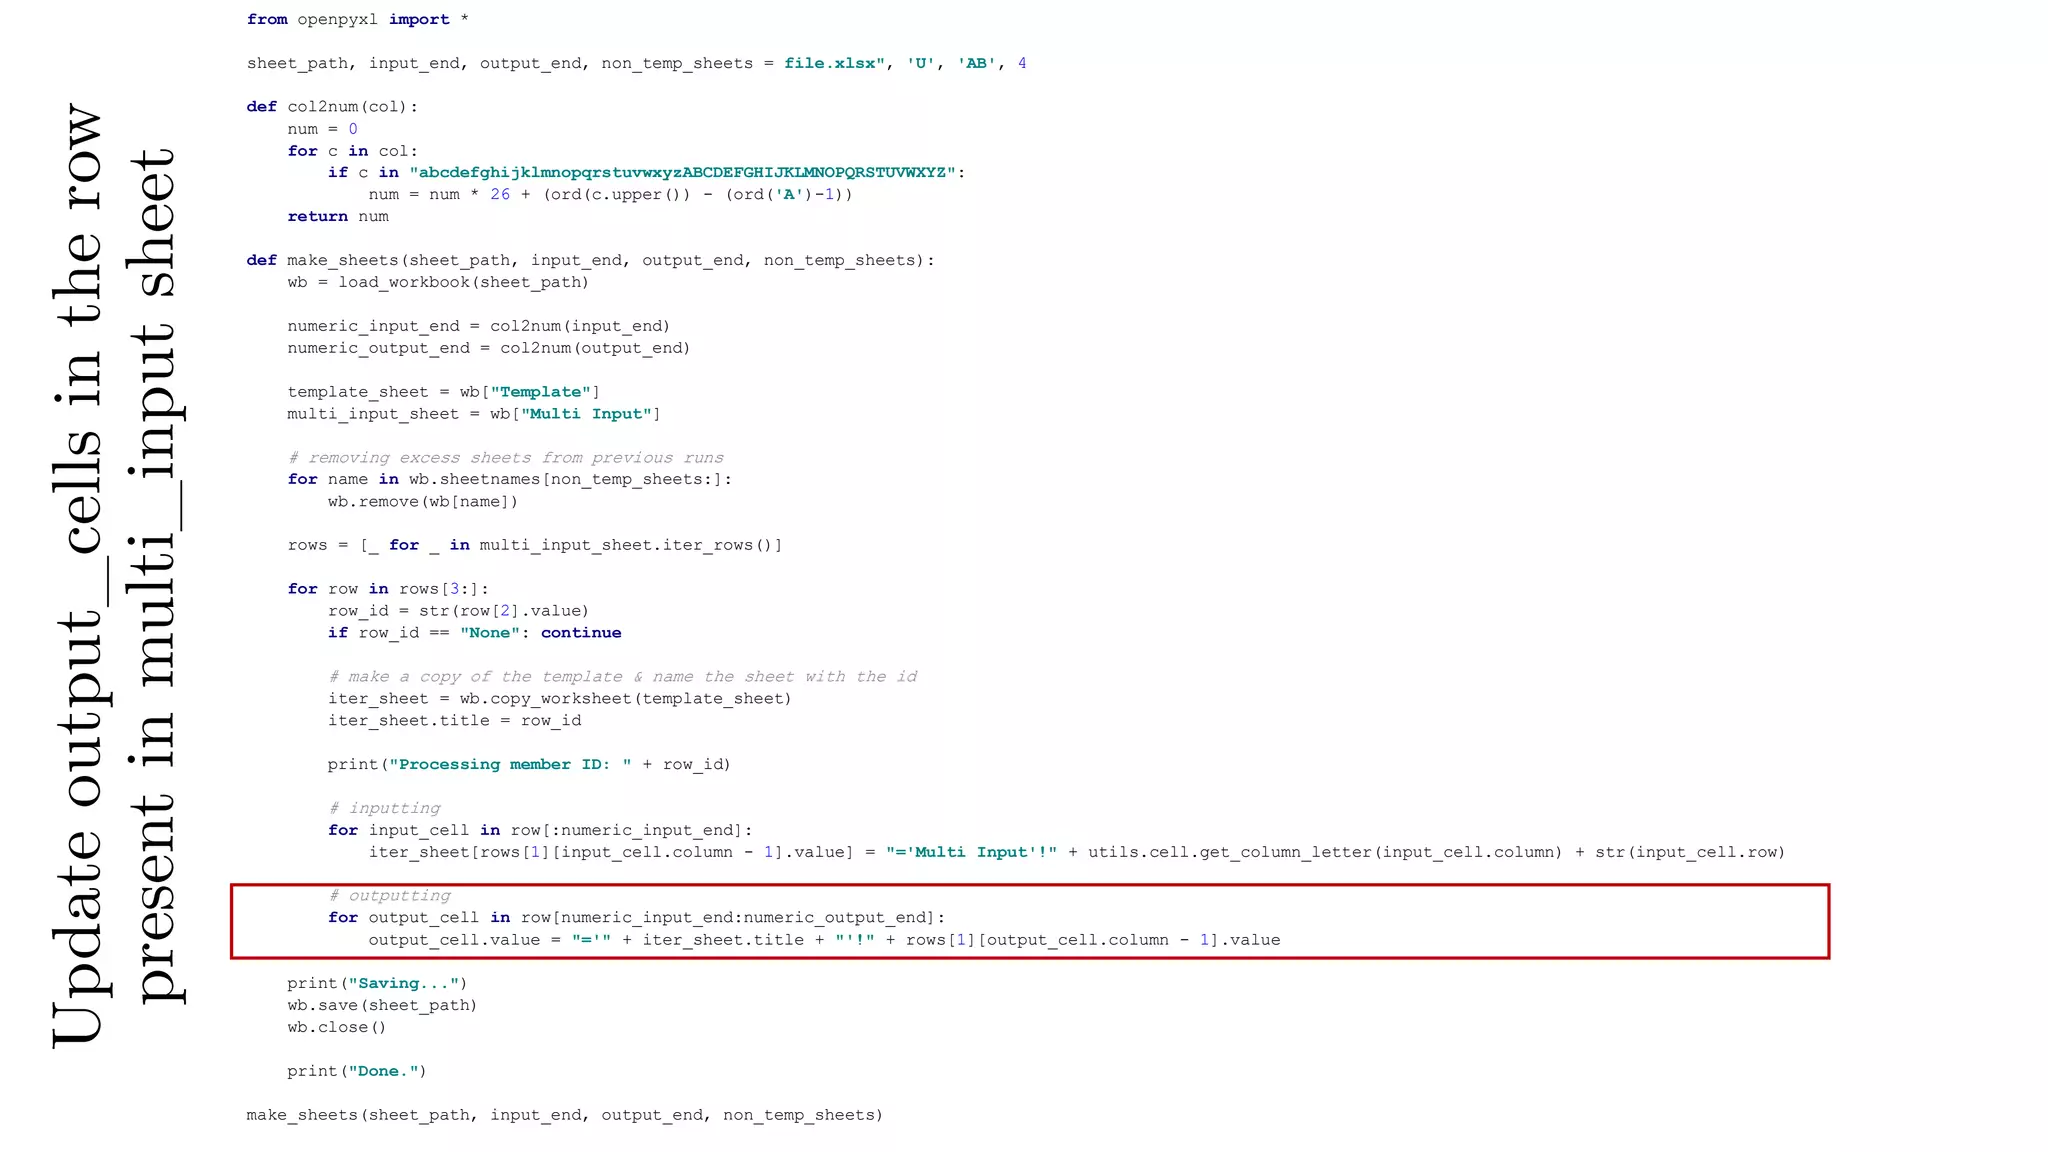Click the 'multi_input_sheet = wb["Multi Input"]' line
Viewport: 2048px width, 1152px height.
tap(474, 414)
